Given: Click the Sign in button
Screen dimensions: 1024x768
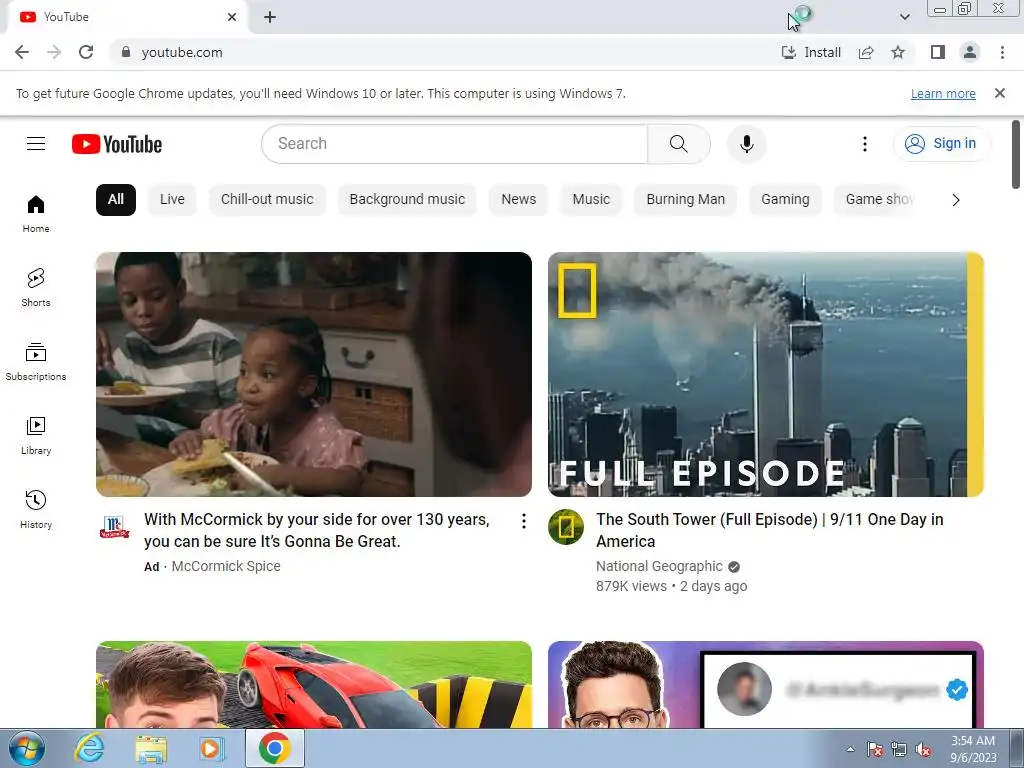Looking at the screenshot, I should 941,144.
